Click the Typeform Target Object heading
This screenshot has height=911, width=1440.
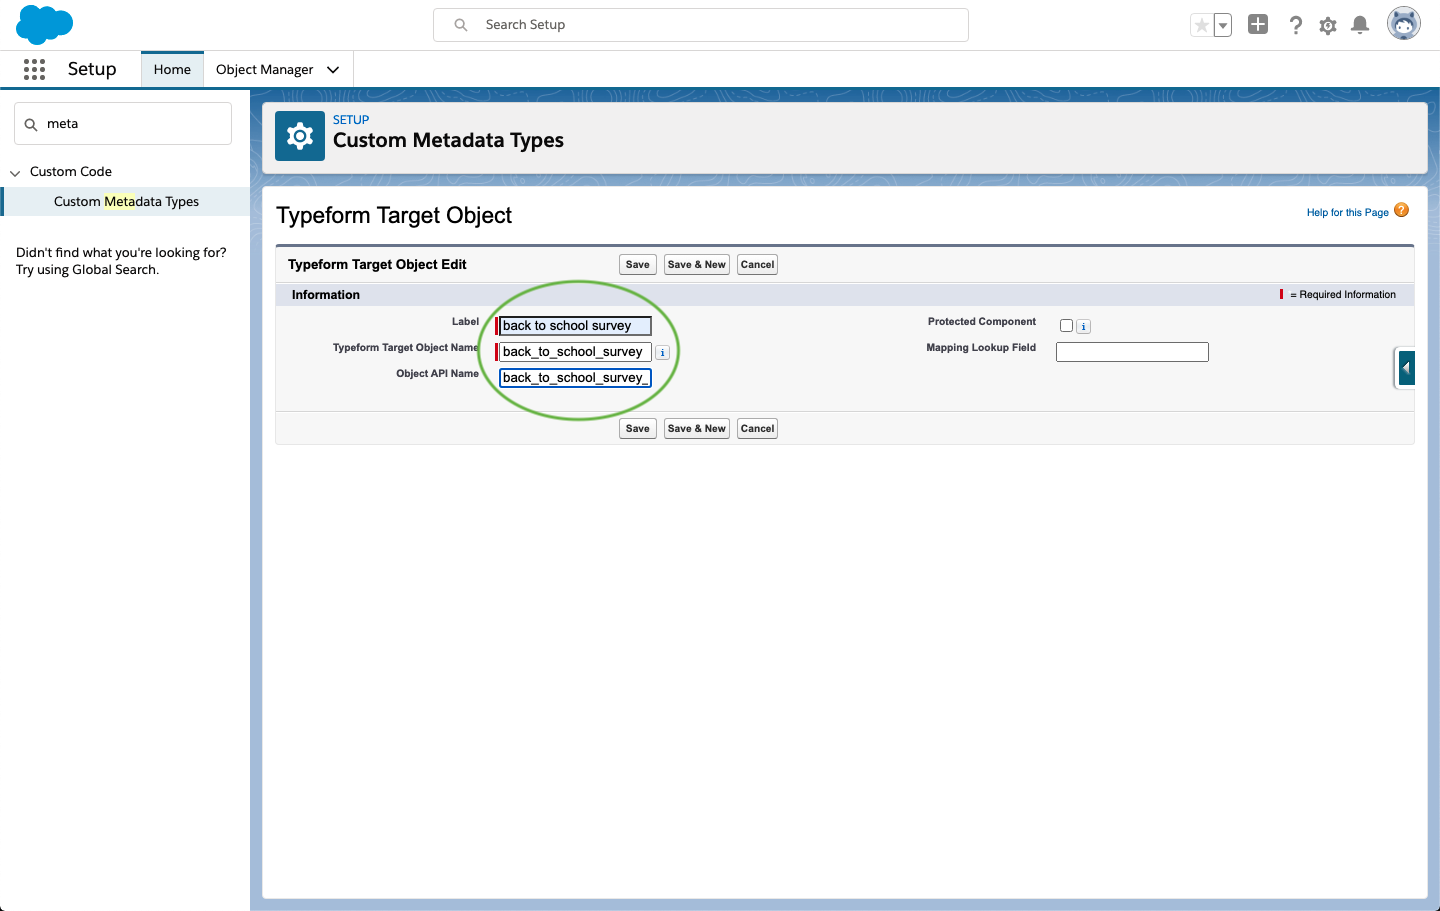(x=394, y=215)
